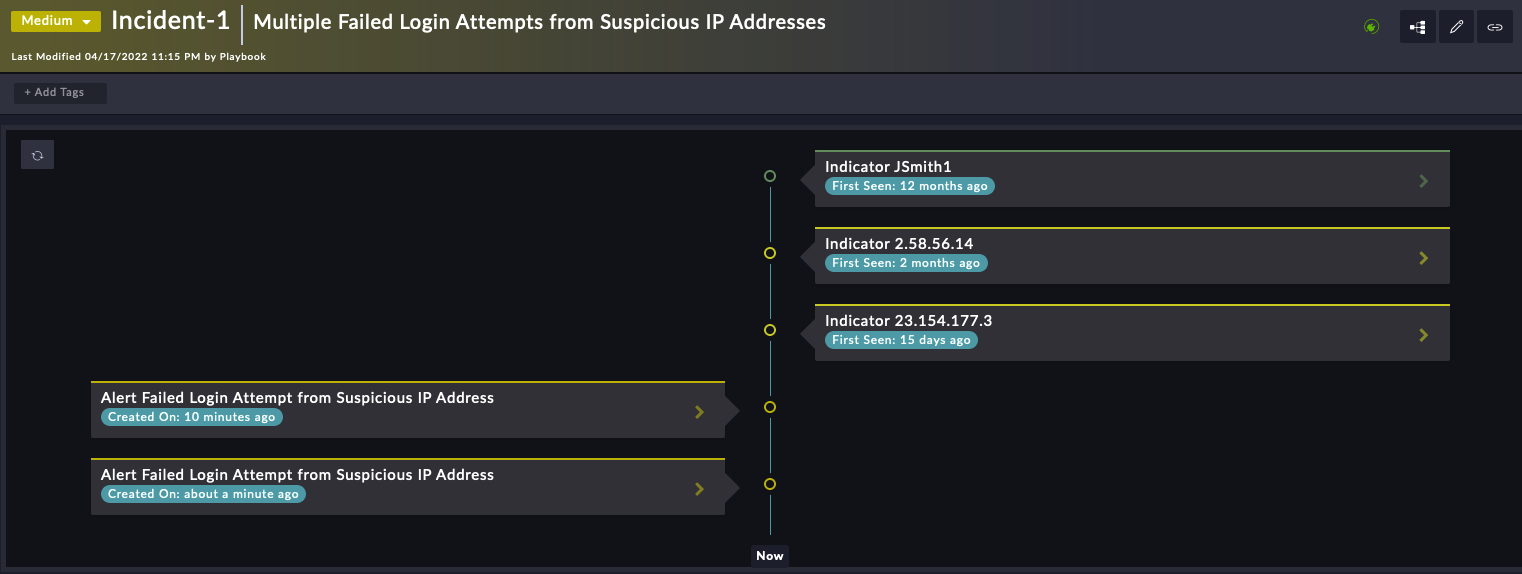
Task: Select the green timeline node for JSmith1
Action: (770, 176)
